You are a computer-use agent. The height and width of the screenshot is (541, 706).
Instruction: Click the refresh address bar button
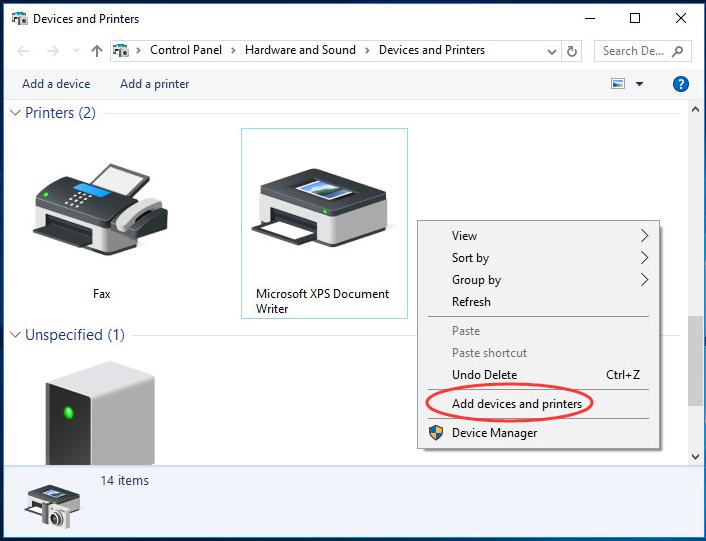pyautogui.click(x=572, y=51)
